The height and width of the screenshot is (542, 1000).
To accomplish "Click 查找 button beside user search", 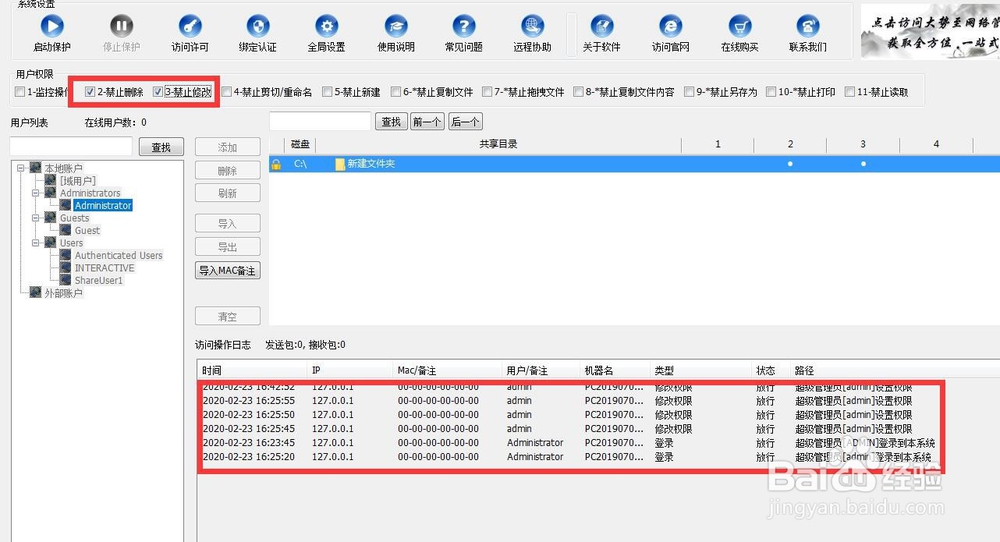I will (161, 147).
